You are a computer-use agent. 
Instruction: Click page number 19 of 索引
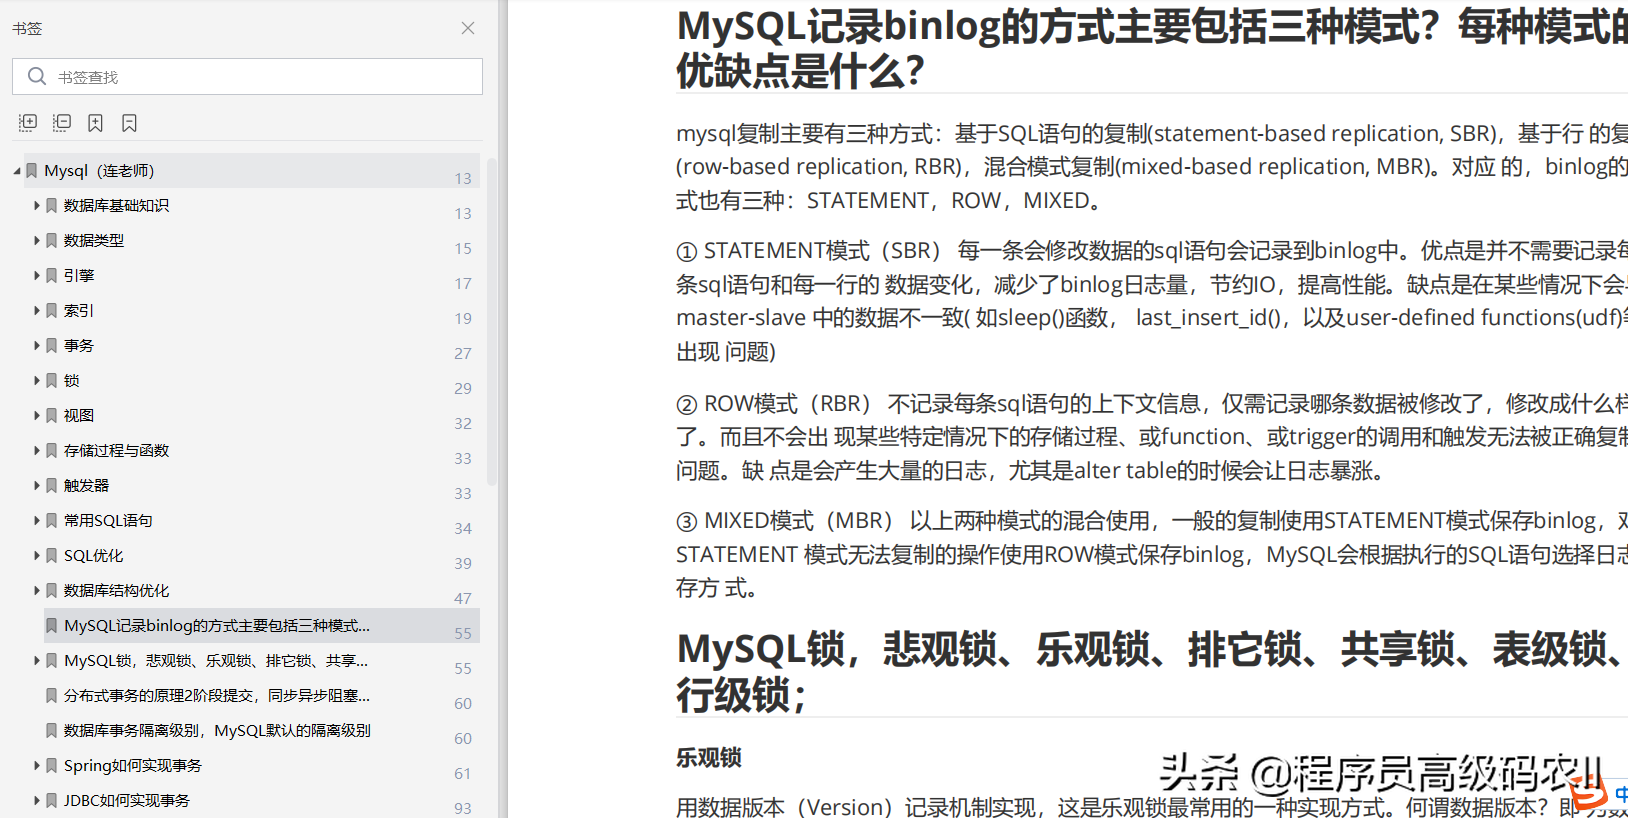[463, 318]
